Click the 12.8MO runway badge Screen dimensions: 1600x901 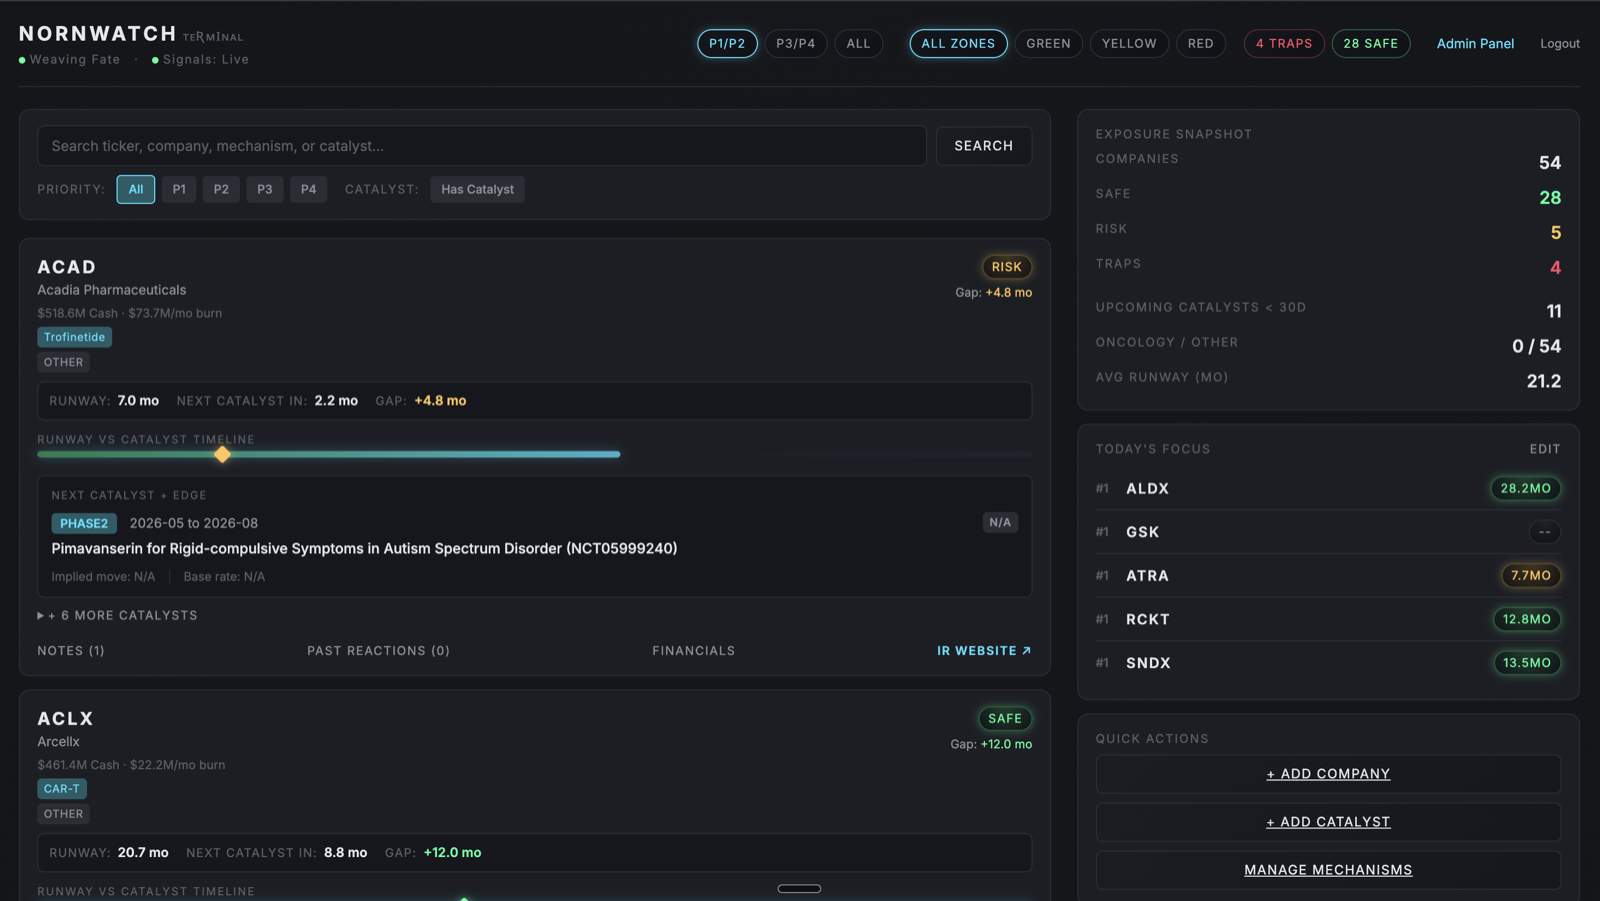click(x=1527, y=619)
